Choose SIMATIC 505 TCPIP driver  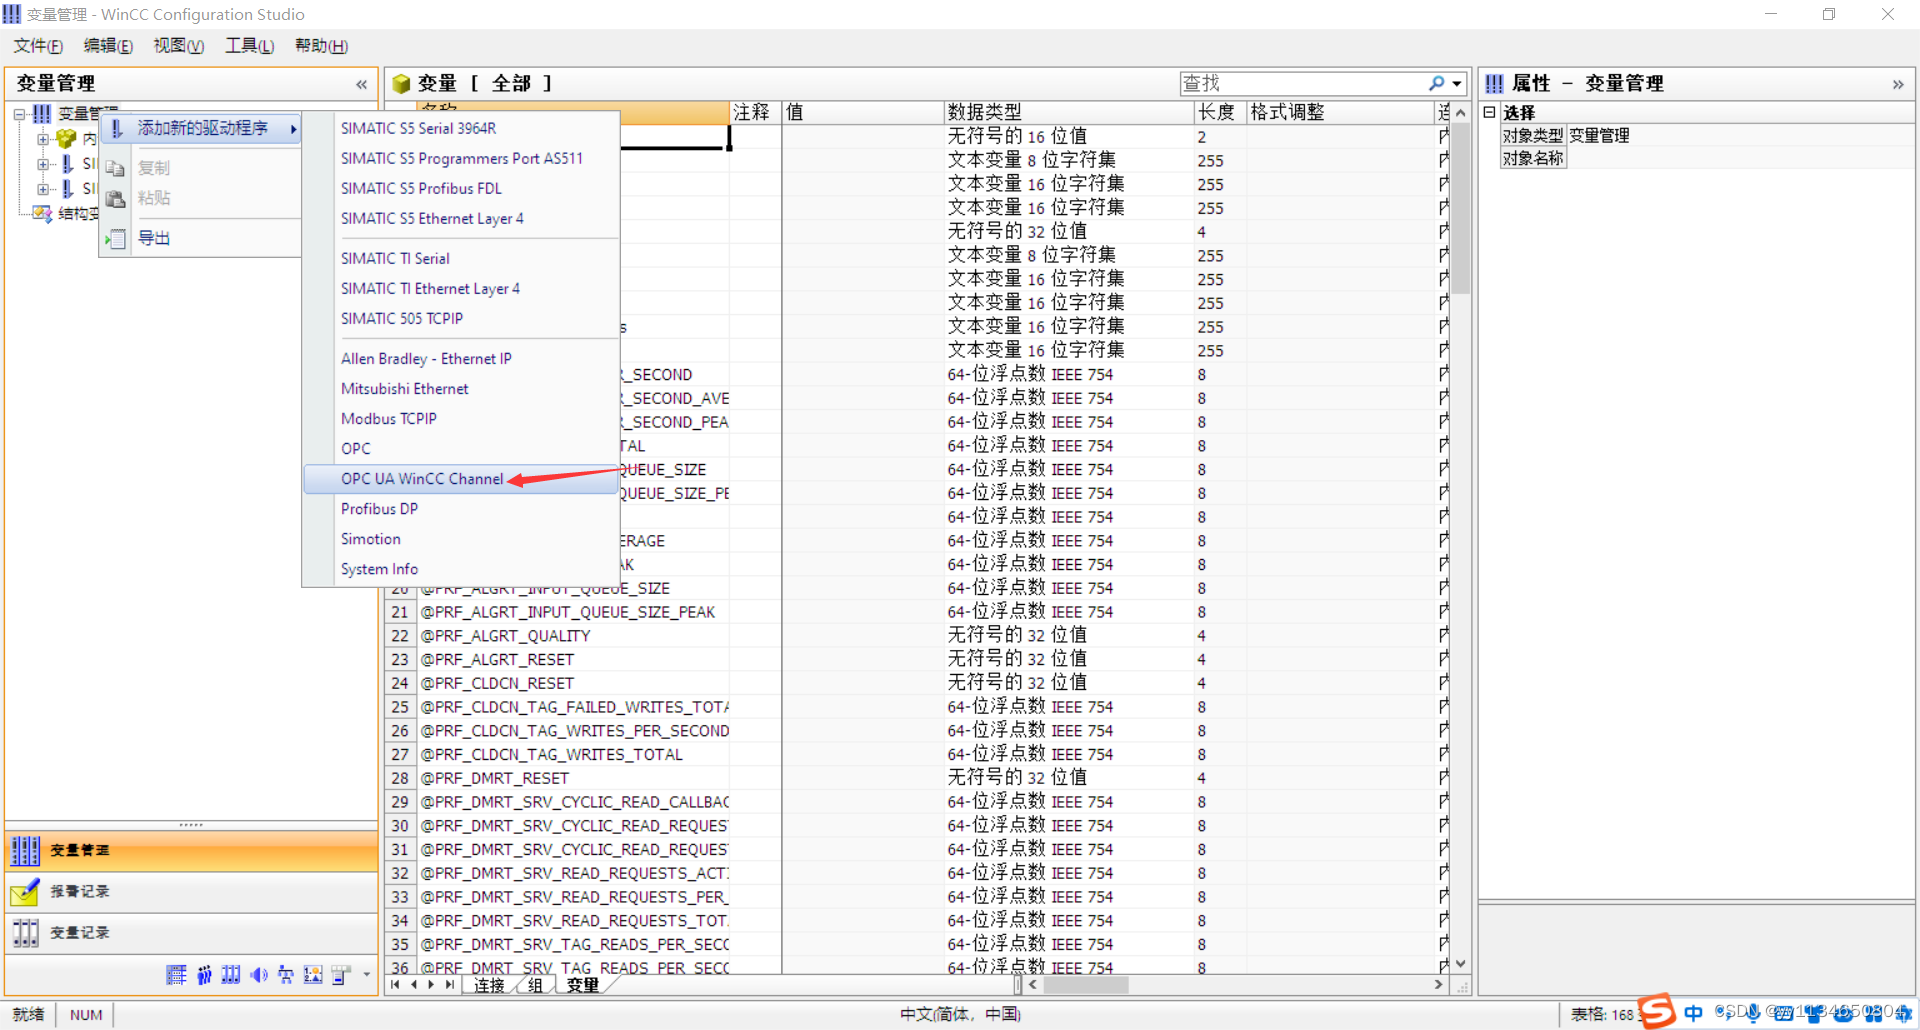tap(461, 319)
